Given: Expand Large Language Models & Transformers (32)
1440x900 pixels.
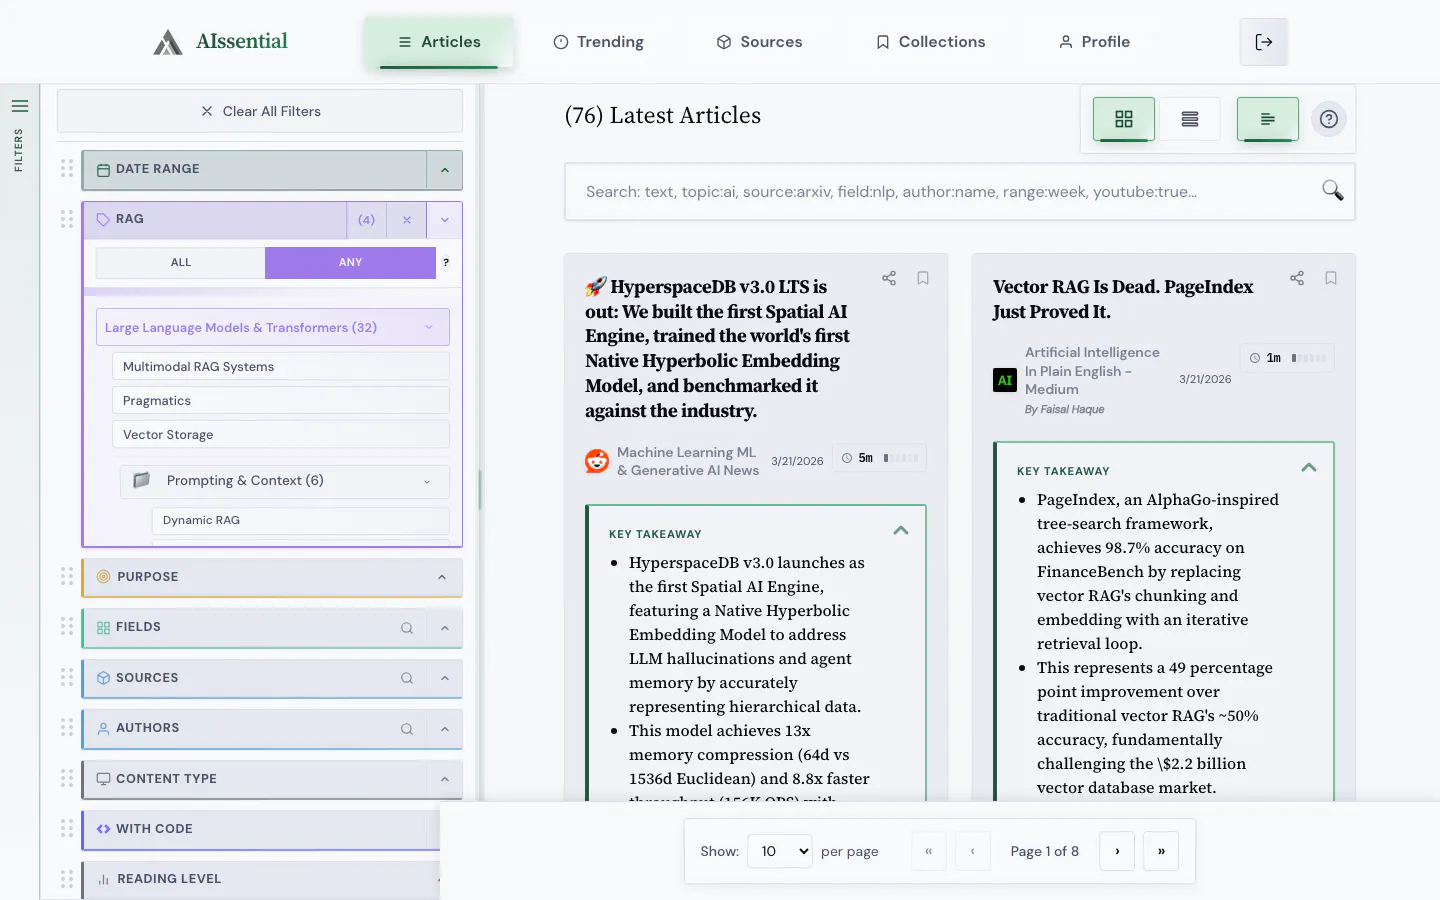Looking at the screenshot, I should pos(272,327).
